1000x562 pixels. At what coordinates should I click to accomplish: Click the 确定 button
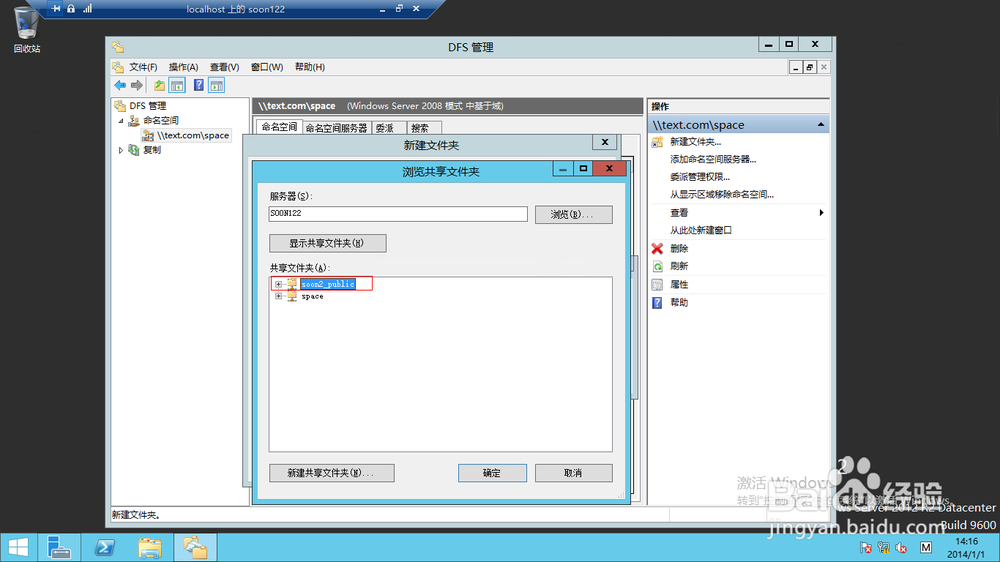click(492, 473)
